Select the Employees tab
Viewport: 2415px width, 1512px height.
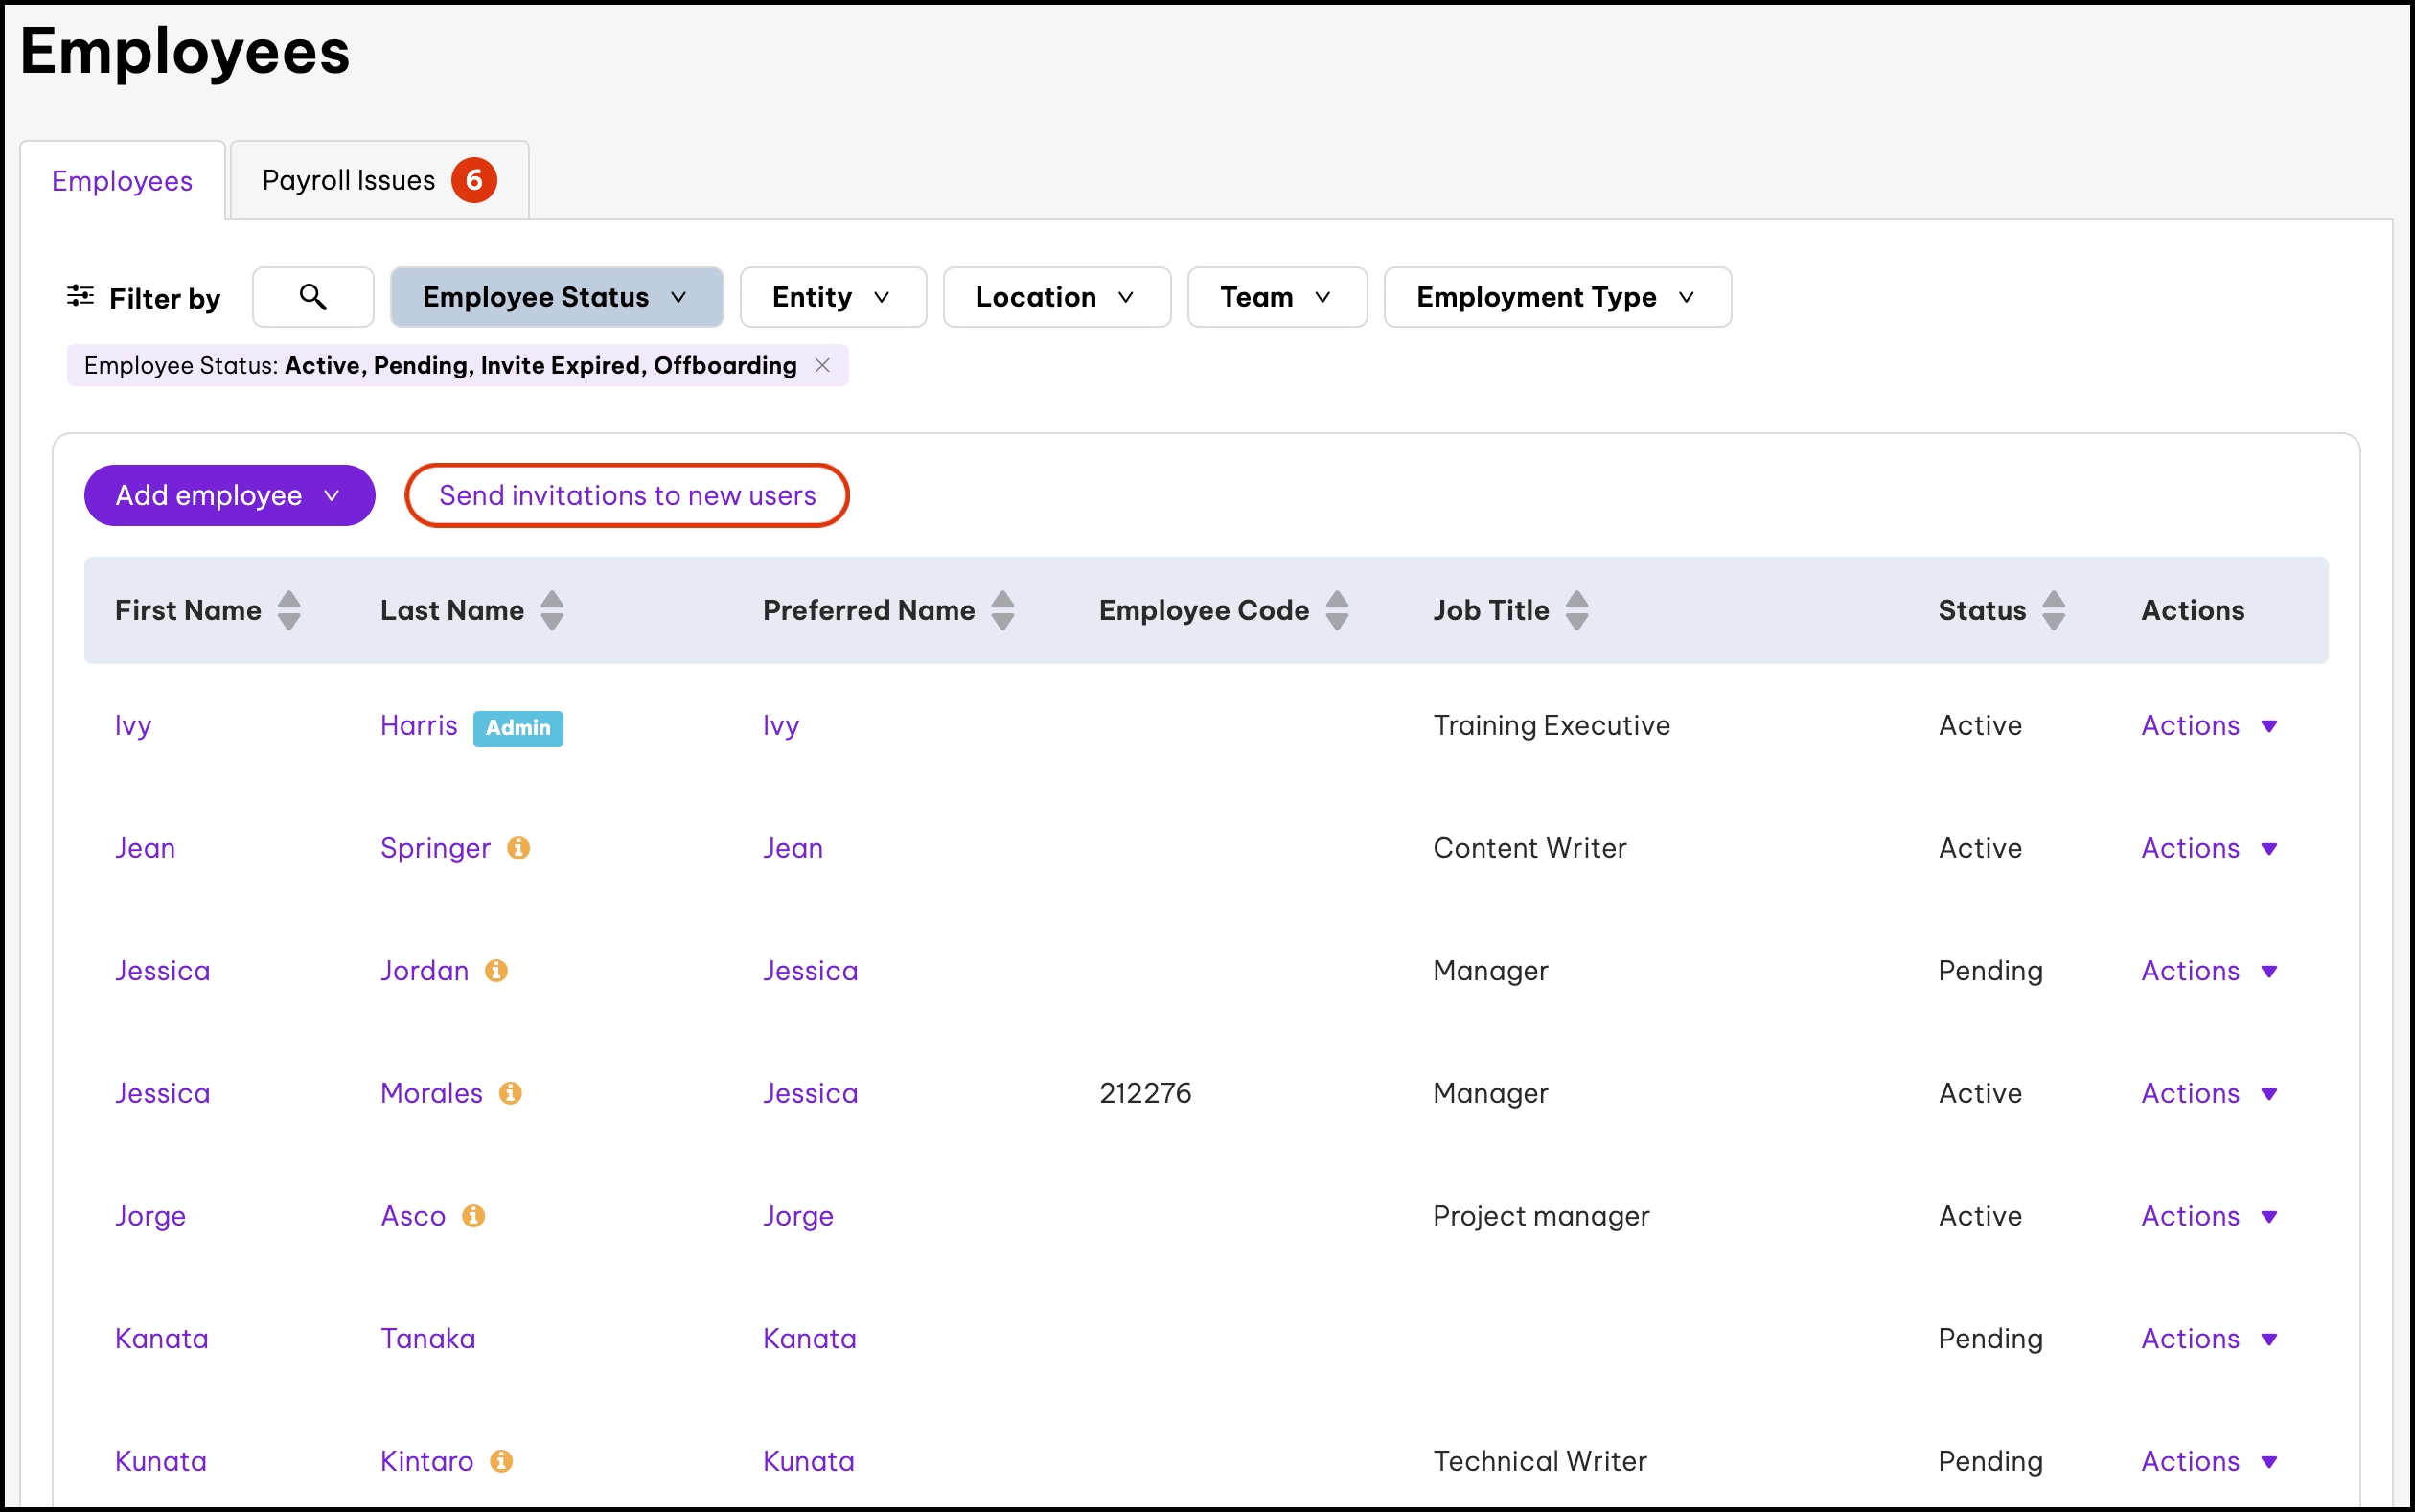point(122,181)
